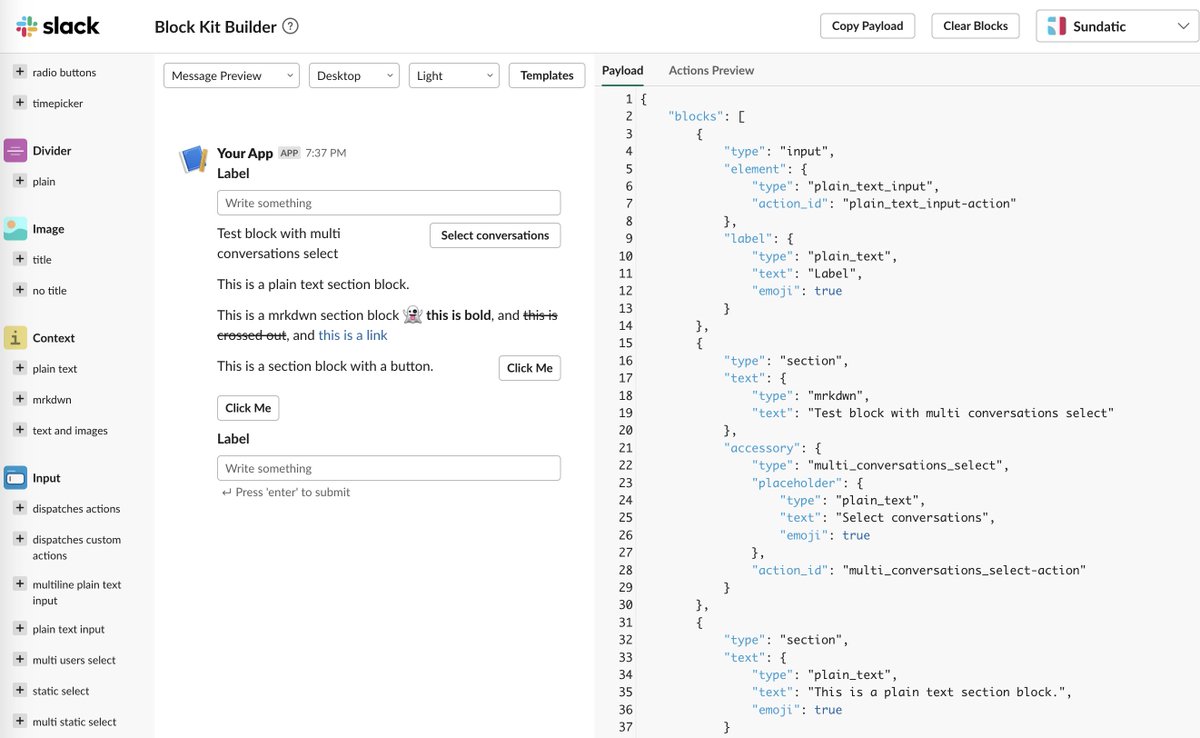Add image with no title plus icon

(x=19, y=290)
